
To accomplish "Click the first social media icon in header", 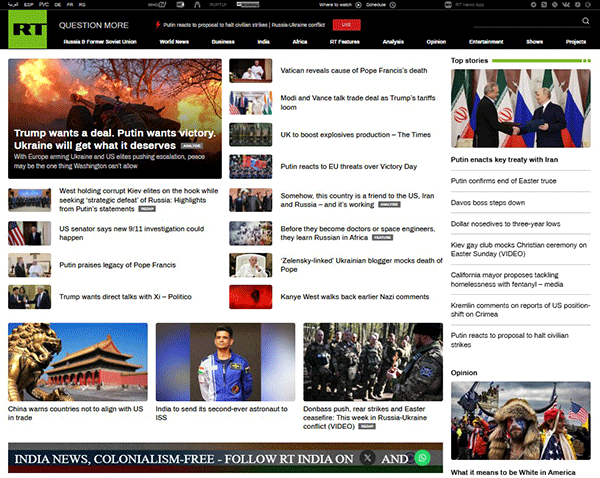I will point(533,5).
